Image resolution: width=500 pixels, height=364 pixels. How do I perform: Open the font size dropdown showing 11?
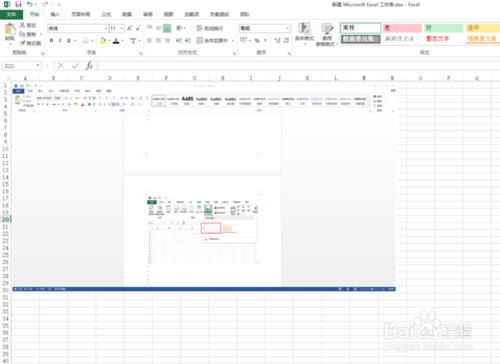(122, 29)
